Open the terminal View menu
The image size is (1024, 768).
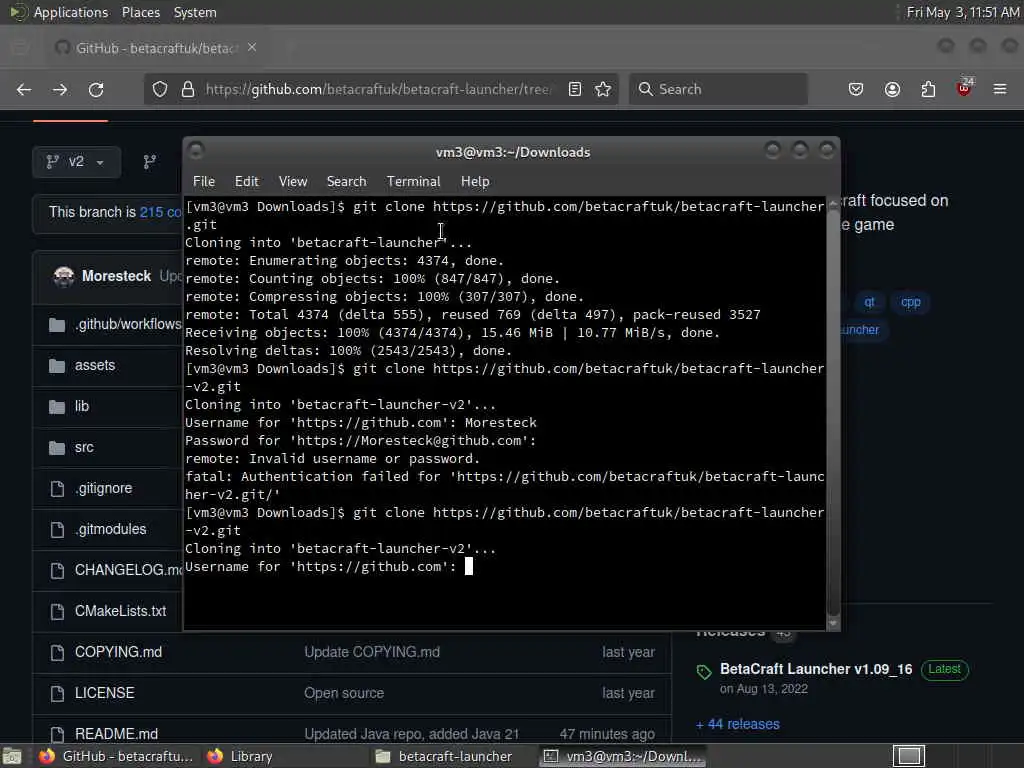point(293,182)
